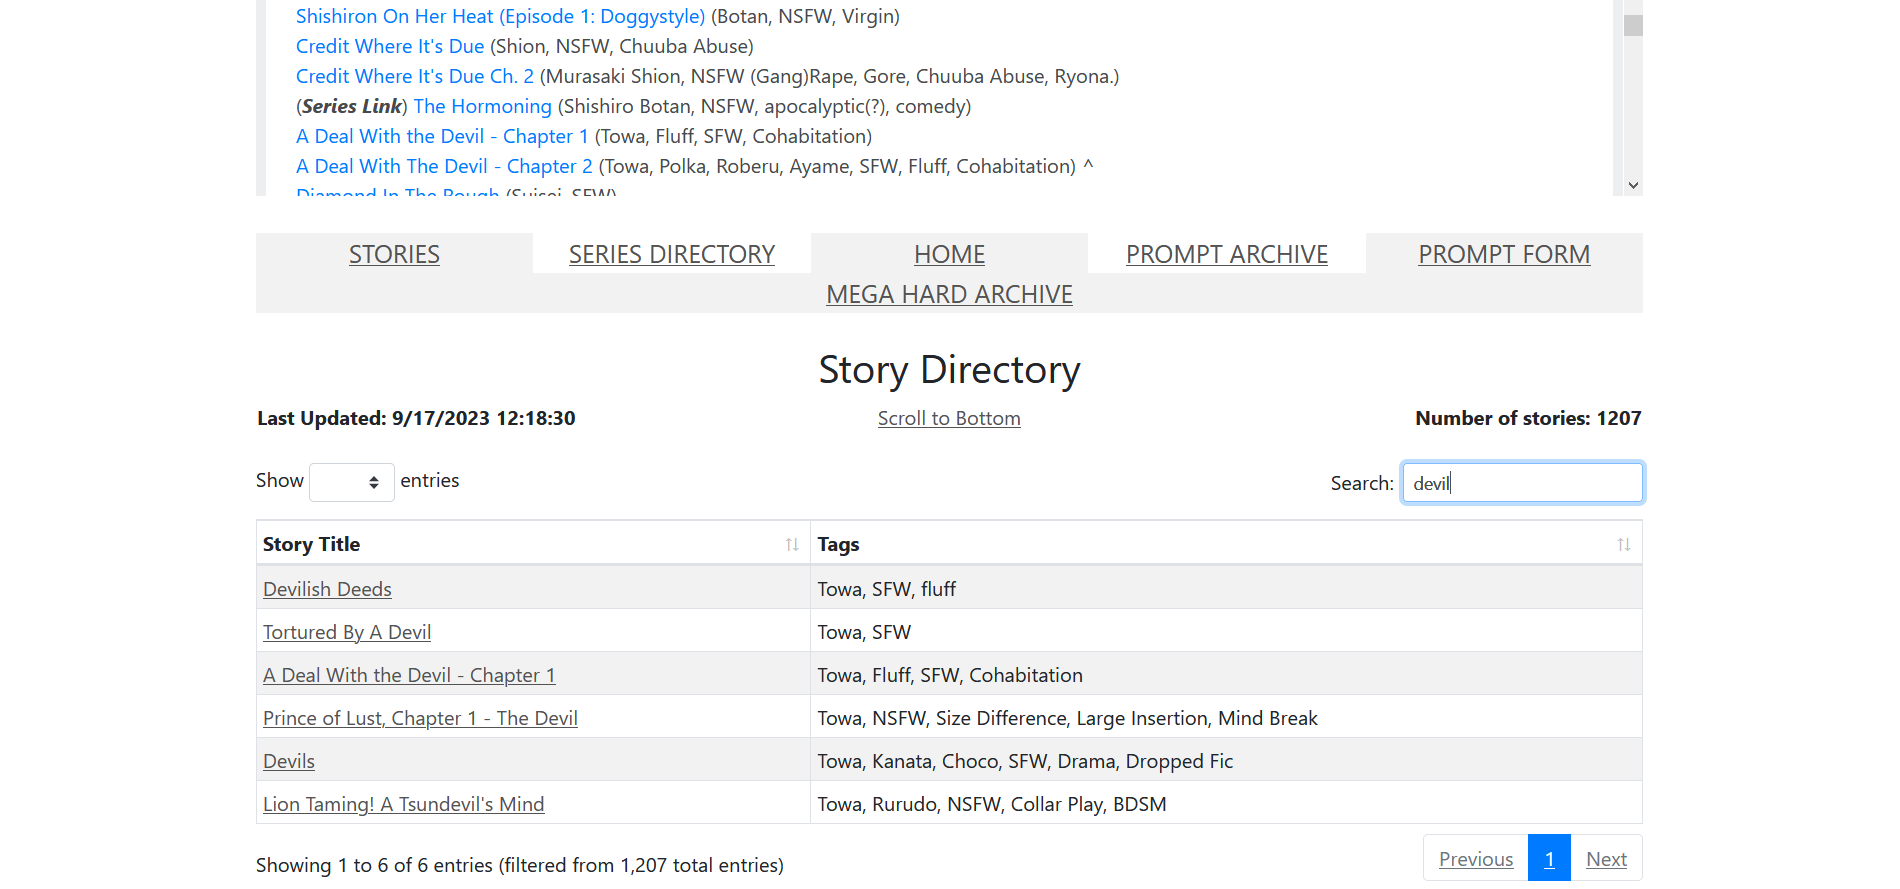The image size is (1900, 889).
Task: Click scrollbar down arrow in story list
Action: click(x=1633, y=185)
